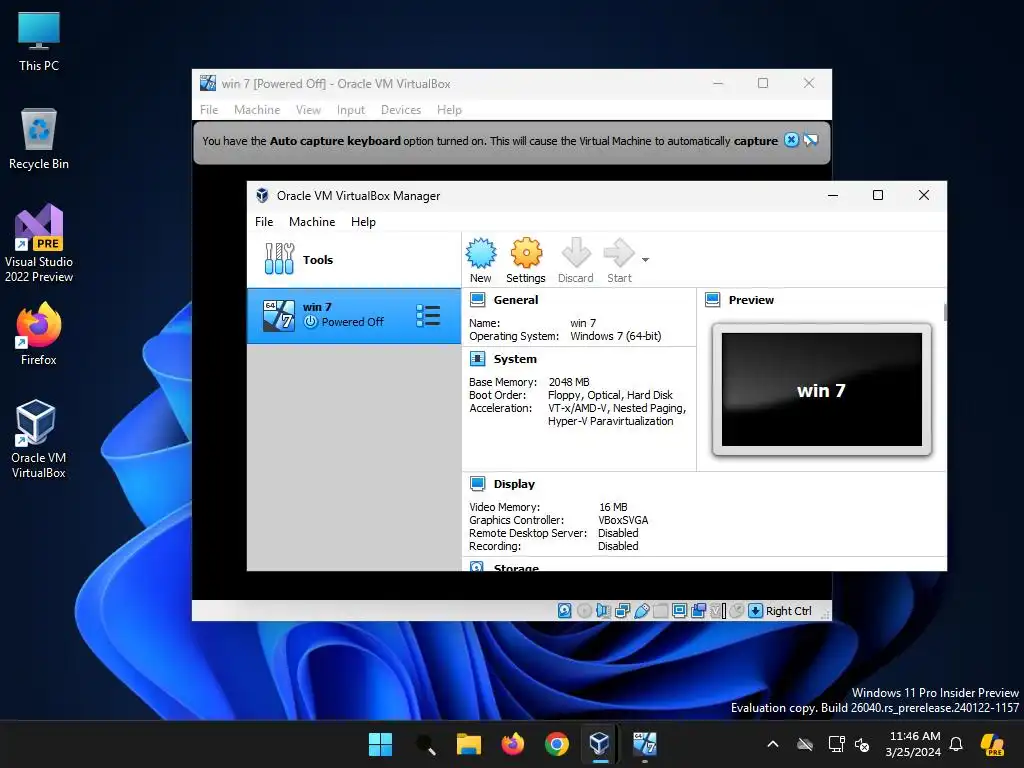Click the Manager details pane scrollbar
1024x768 pixels.
point(945,312)
